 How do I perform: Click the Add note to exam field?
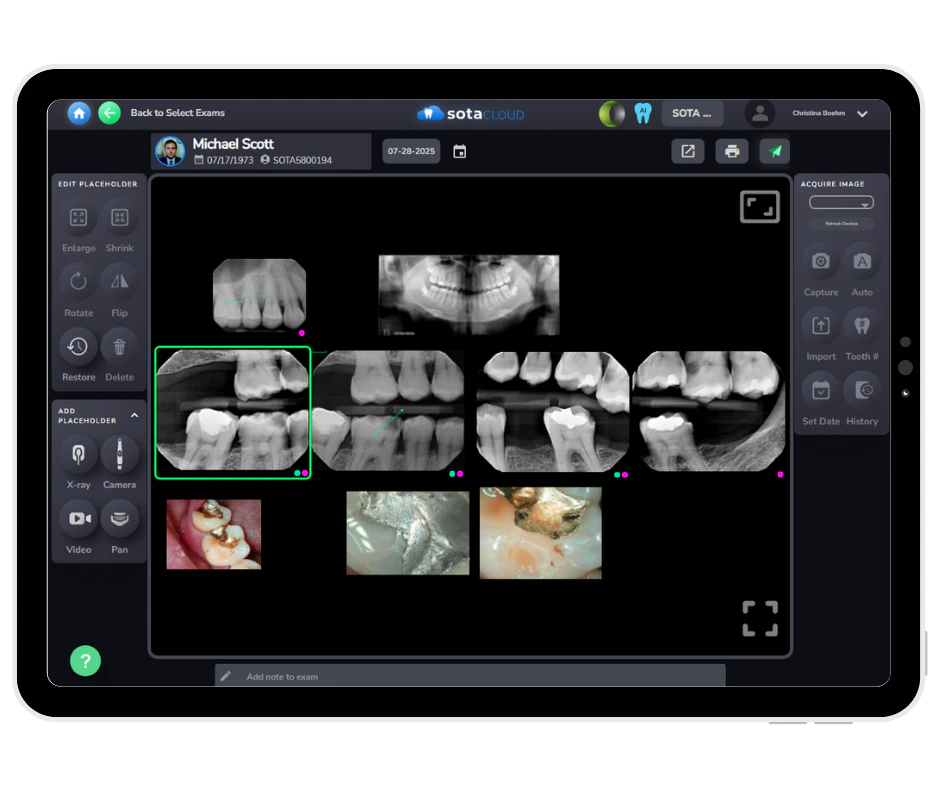pos(470,676)
